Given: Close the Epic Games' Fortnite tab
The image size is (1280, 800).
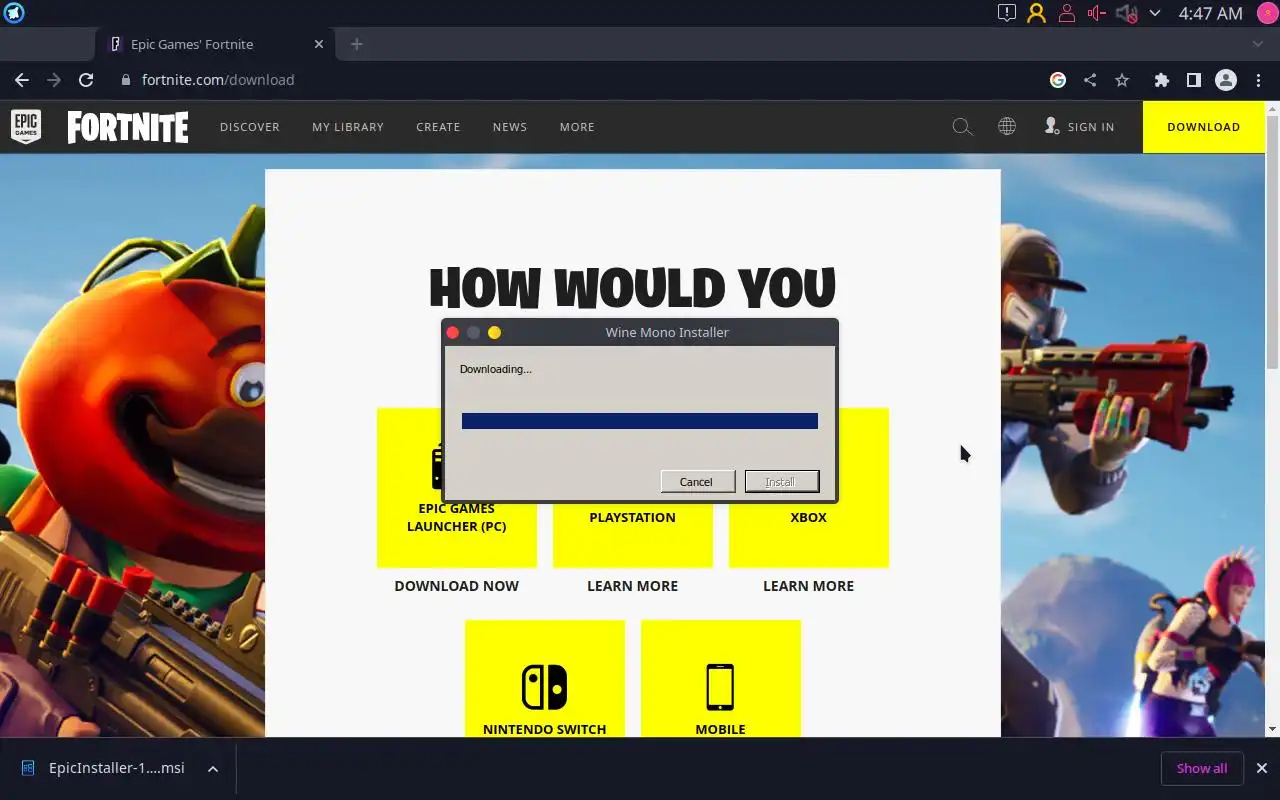Looking at the screenshot, I should point(319,44).
